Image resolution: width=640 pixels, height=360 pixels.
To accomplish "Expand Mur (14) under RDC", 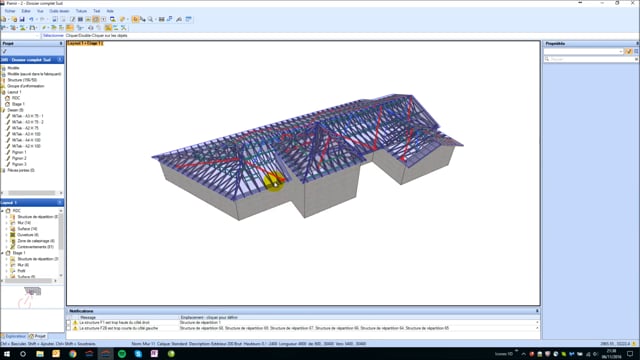I will (7, 223).
